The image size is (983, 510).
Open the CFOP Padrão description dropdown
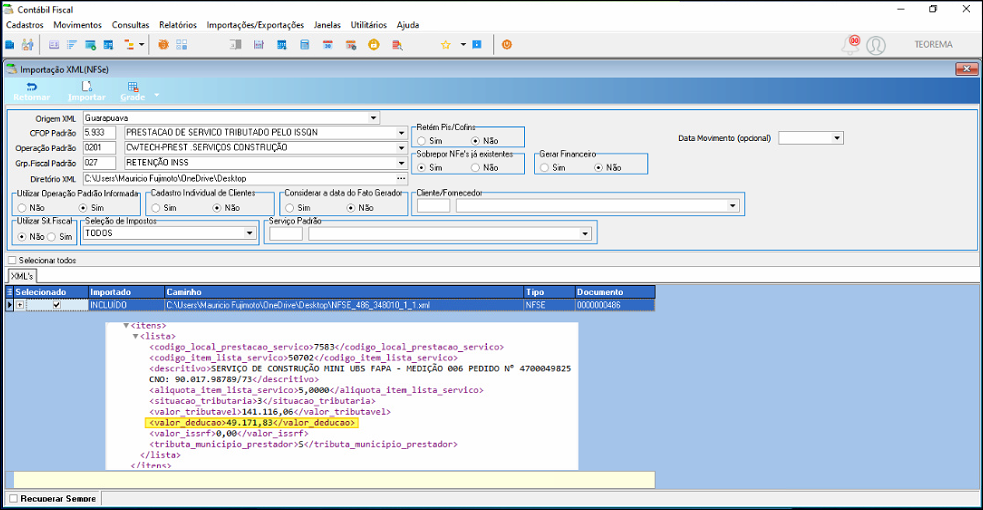tap(401, 133)
